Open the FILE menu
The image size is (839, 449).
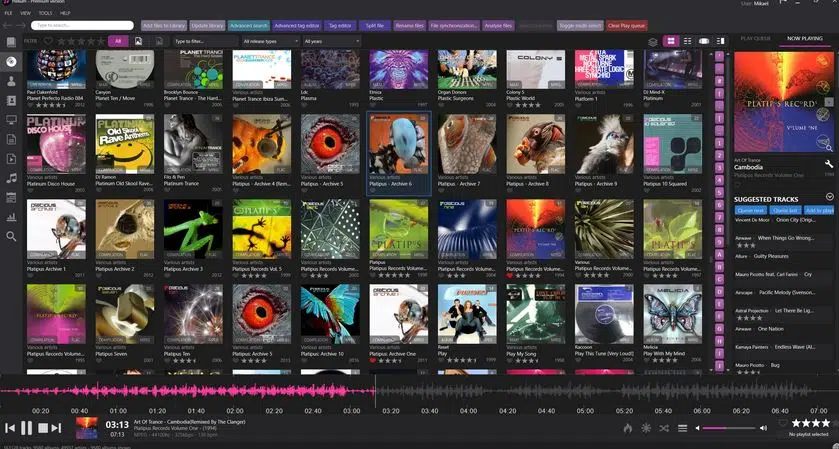9,12
